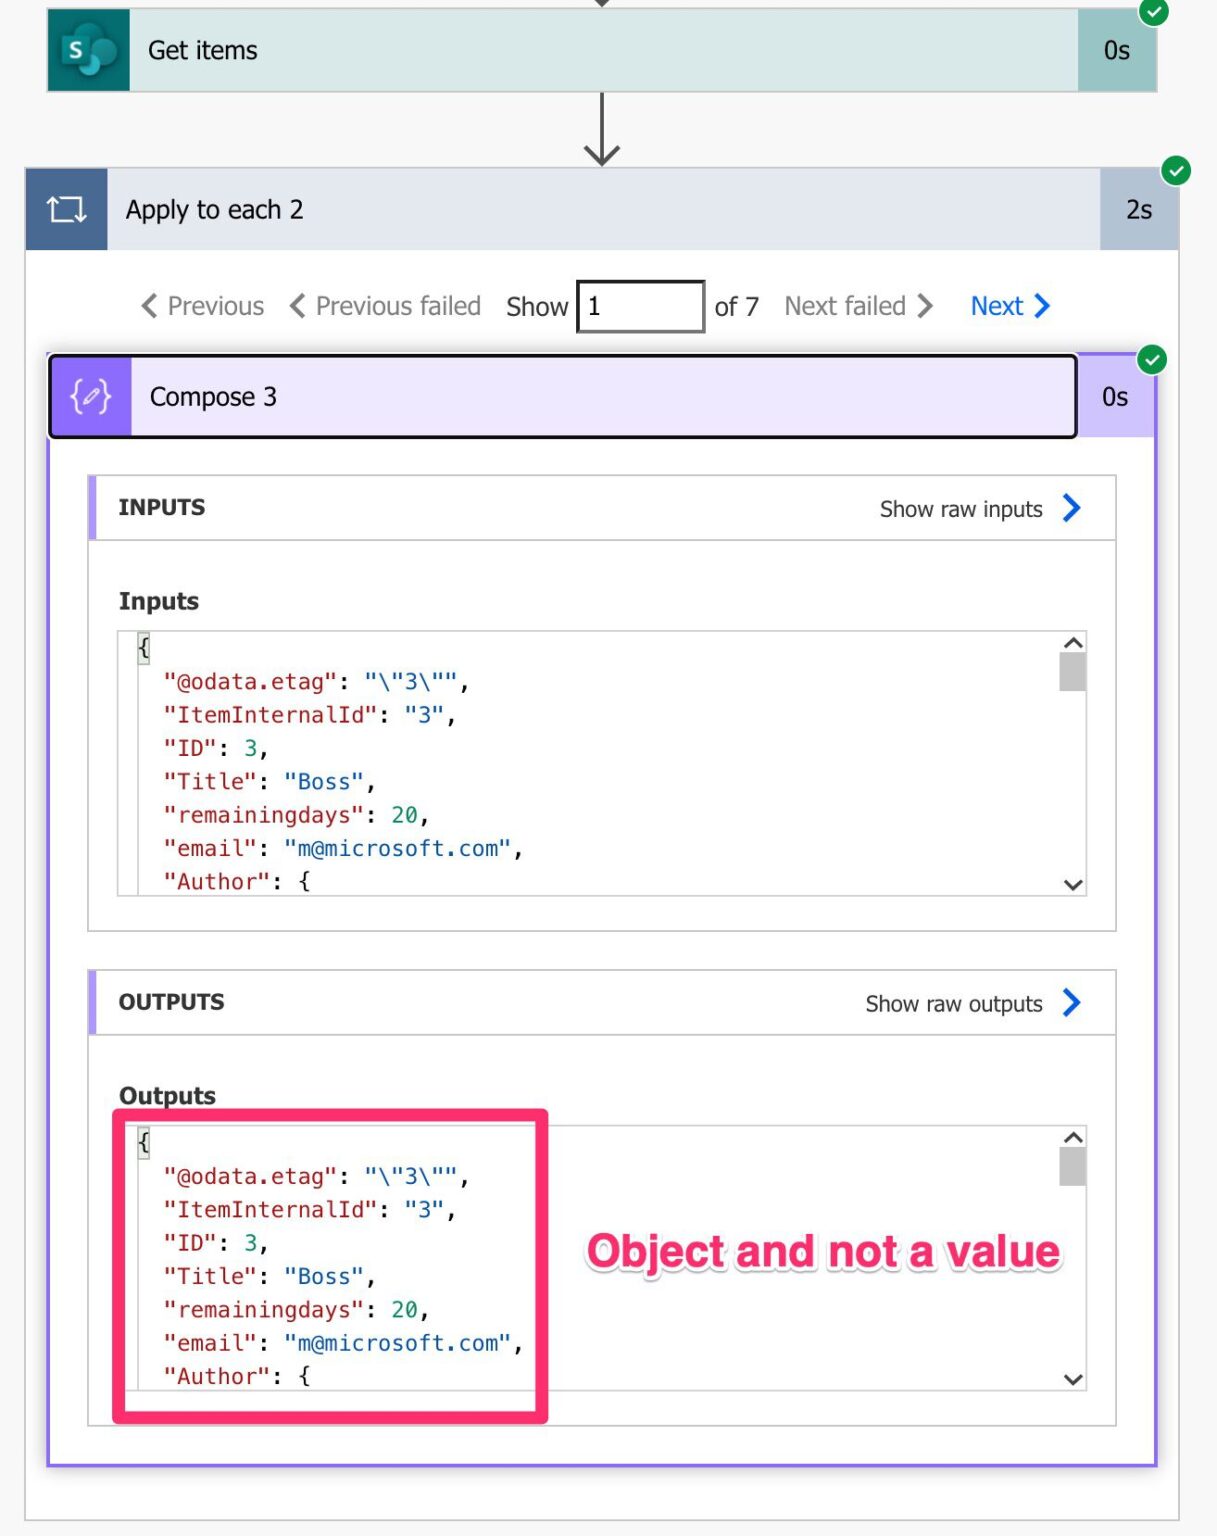
Task: Click the success checkmark on Compose 3
Action: coord(1152,361)
